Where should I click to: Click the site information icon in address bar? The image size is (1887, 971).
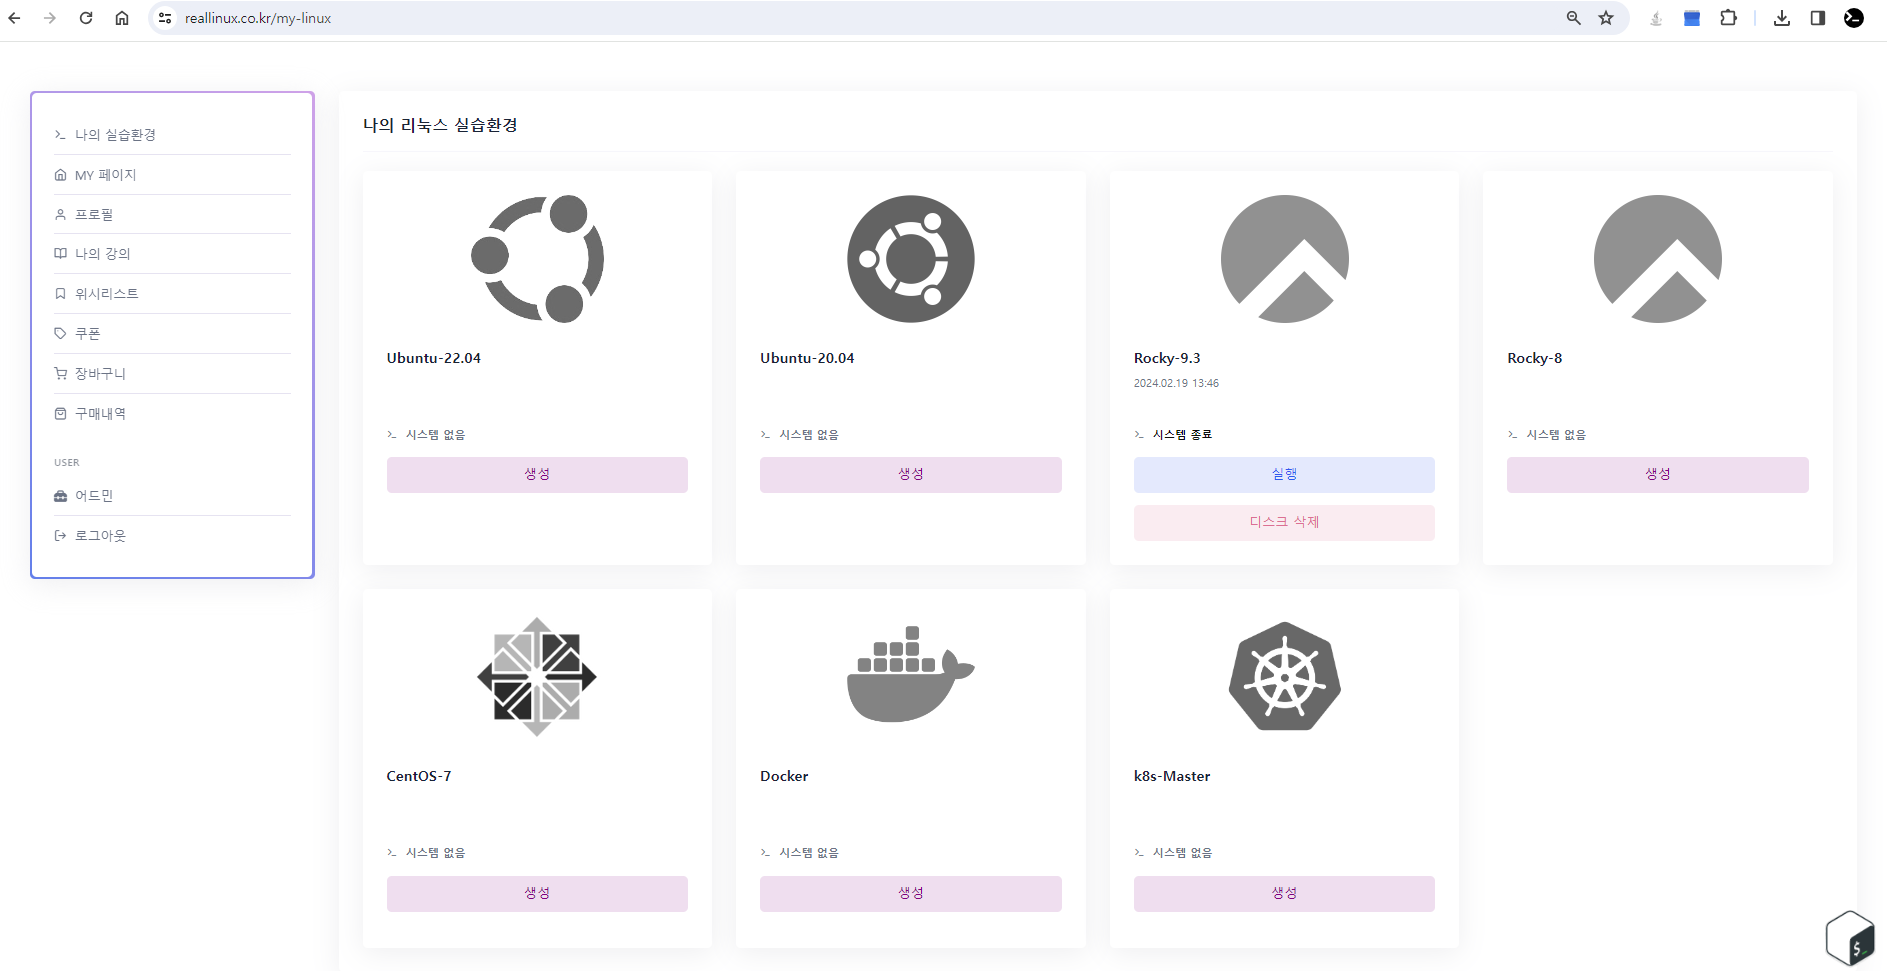point(165,18)
